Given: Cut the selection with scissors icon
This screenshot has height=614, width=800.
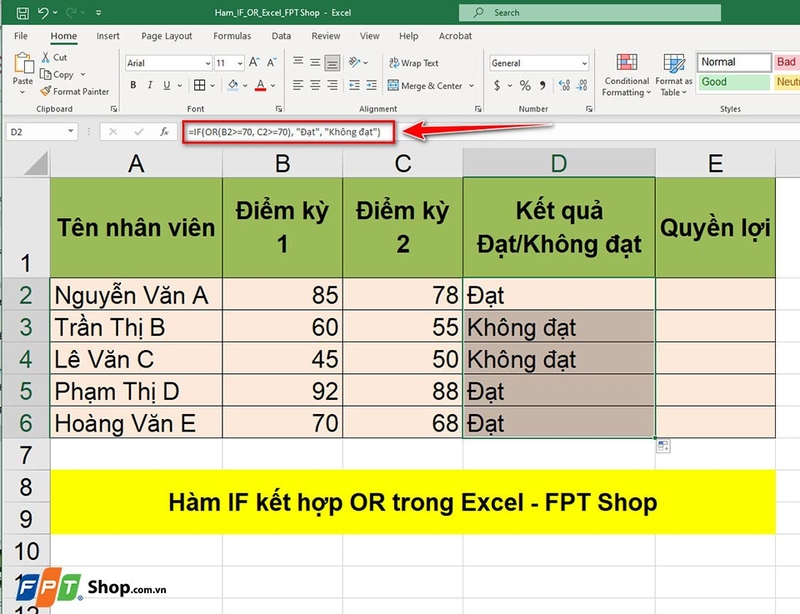Looking at the screenshot, I should pos(46,57).
